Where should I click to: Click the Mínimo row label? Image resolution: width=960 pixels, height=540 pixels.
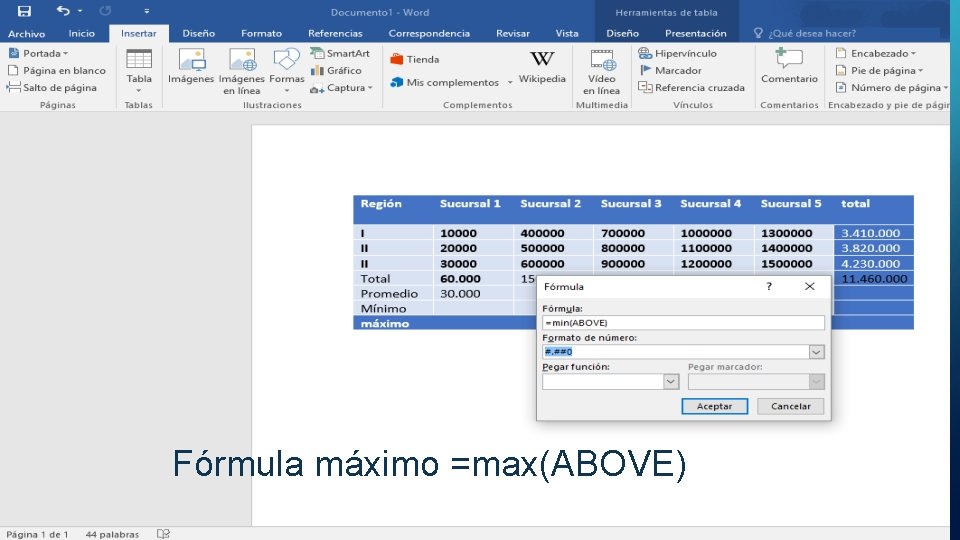(x=383, y=309)
